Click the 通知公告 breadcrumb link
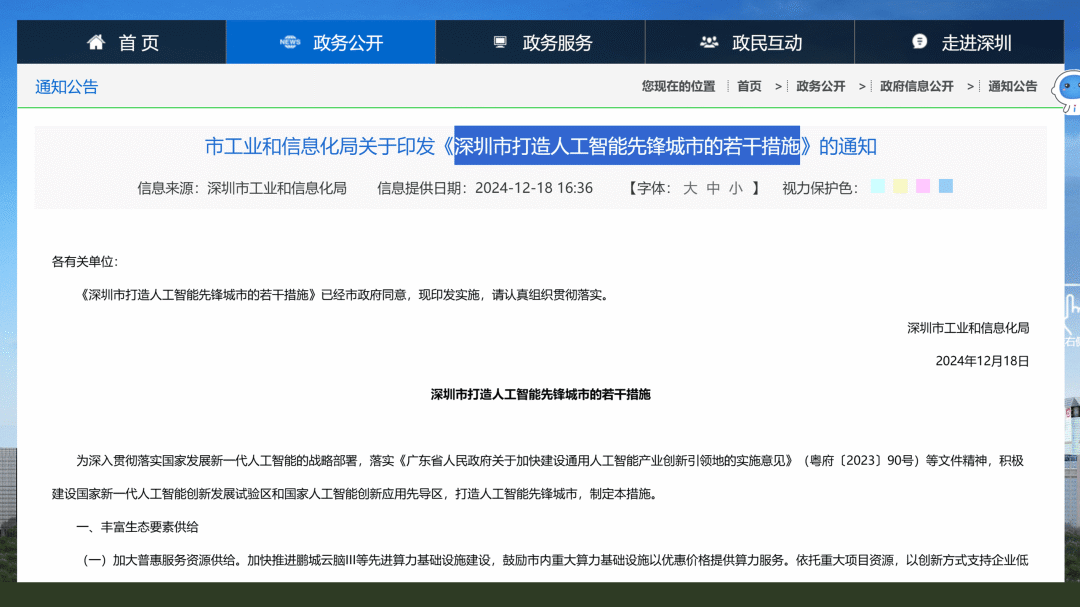The height and width of the screenshot is (607, 1080). (x=1012, y=86)
